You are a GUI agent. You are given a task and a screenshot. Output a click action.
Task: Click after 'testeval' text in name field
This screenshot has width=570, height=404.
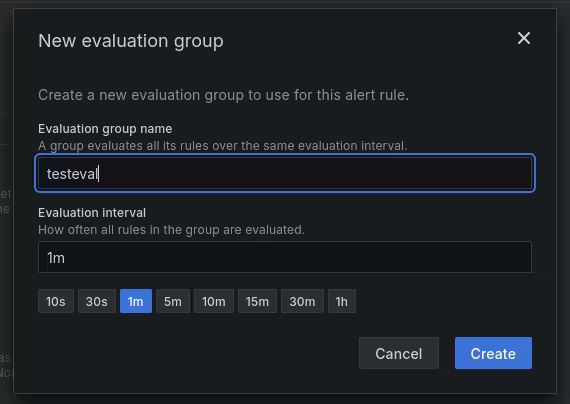click(x=99, y=174)
